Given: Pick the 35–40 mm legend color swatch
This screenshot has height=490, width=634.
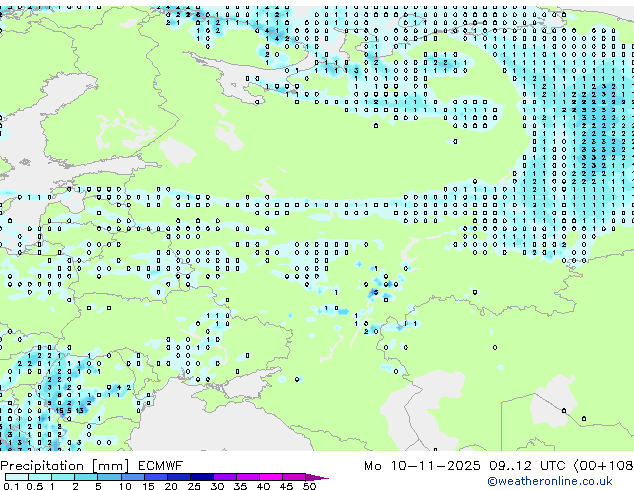Looking at the screenshot, I should 247,477.
